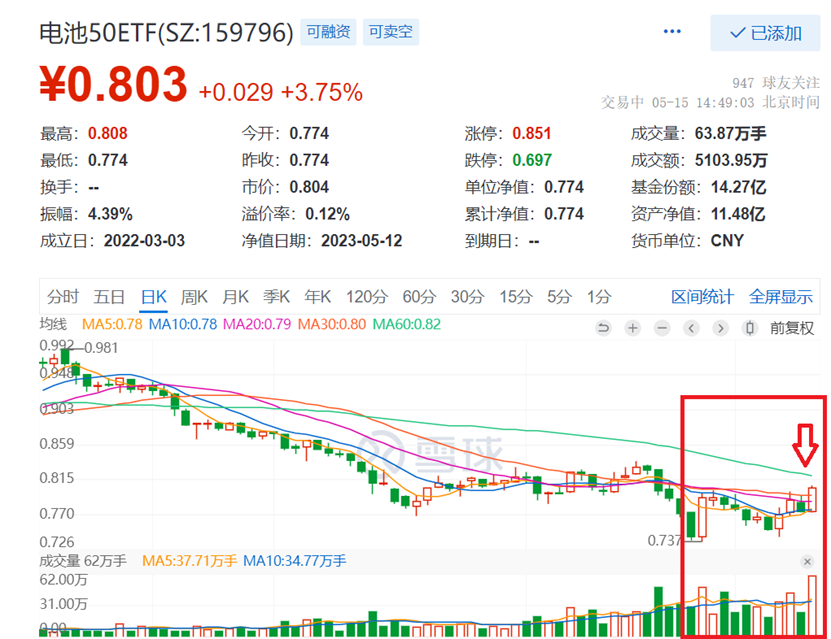
Task: Select the 周K chart tab
Action: coord(194,297)
